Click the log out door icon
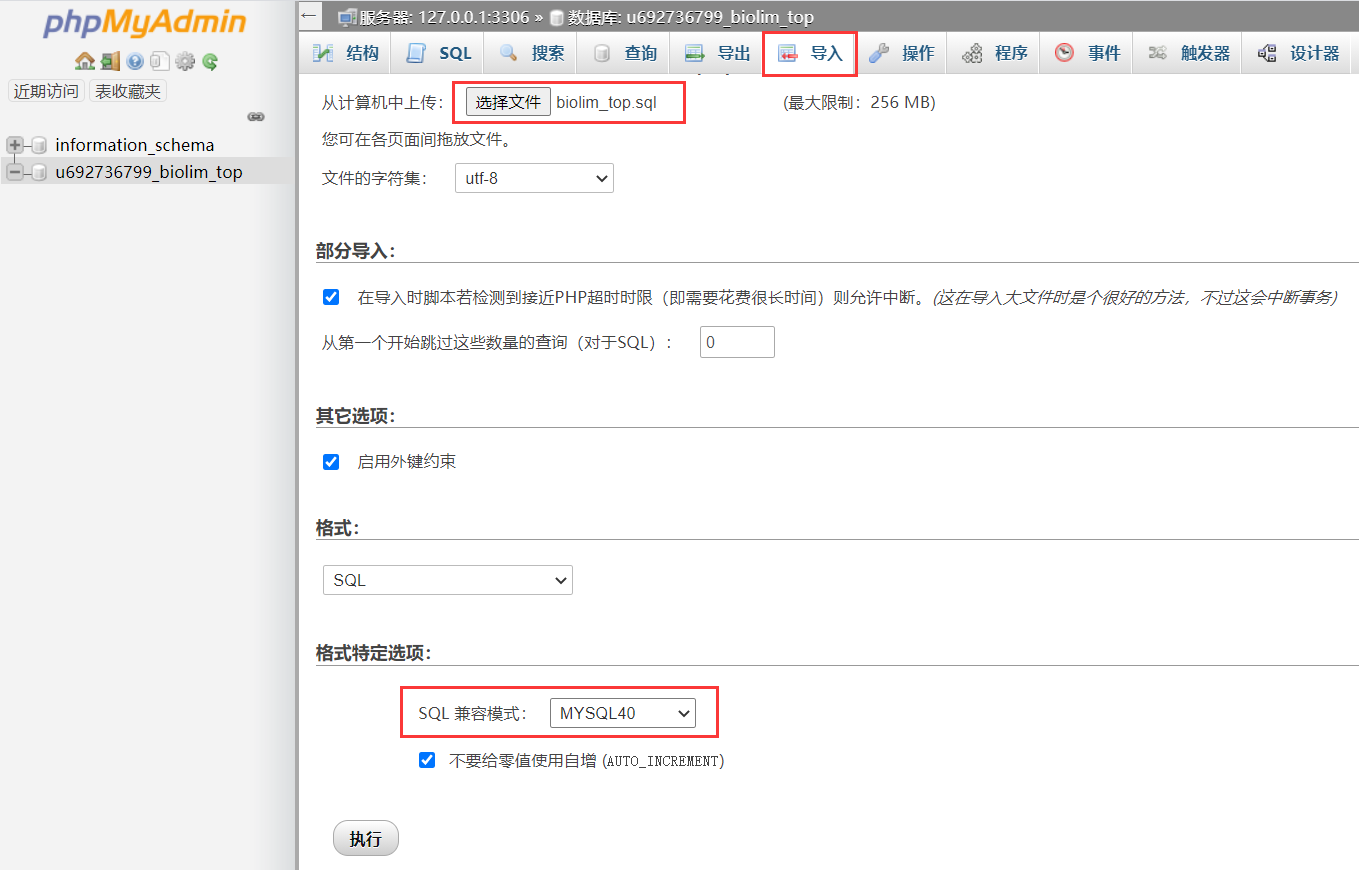Image resolution: width=1359 pixels, height=870 pixels. [110, 61]
